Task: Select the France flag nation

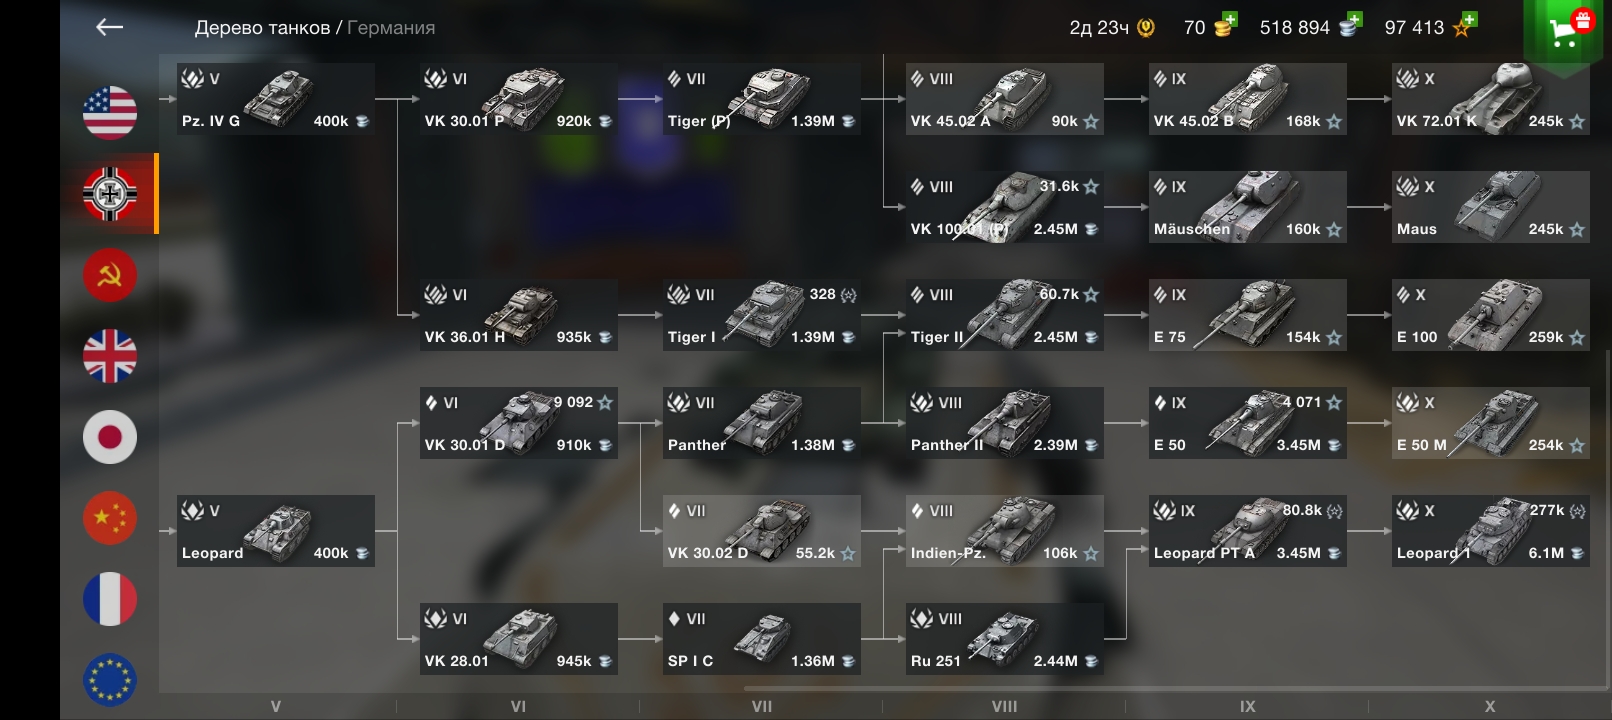Action: click(110, 599)
